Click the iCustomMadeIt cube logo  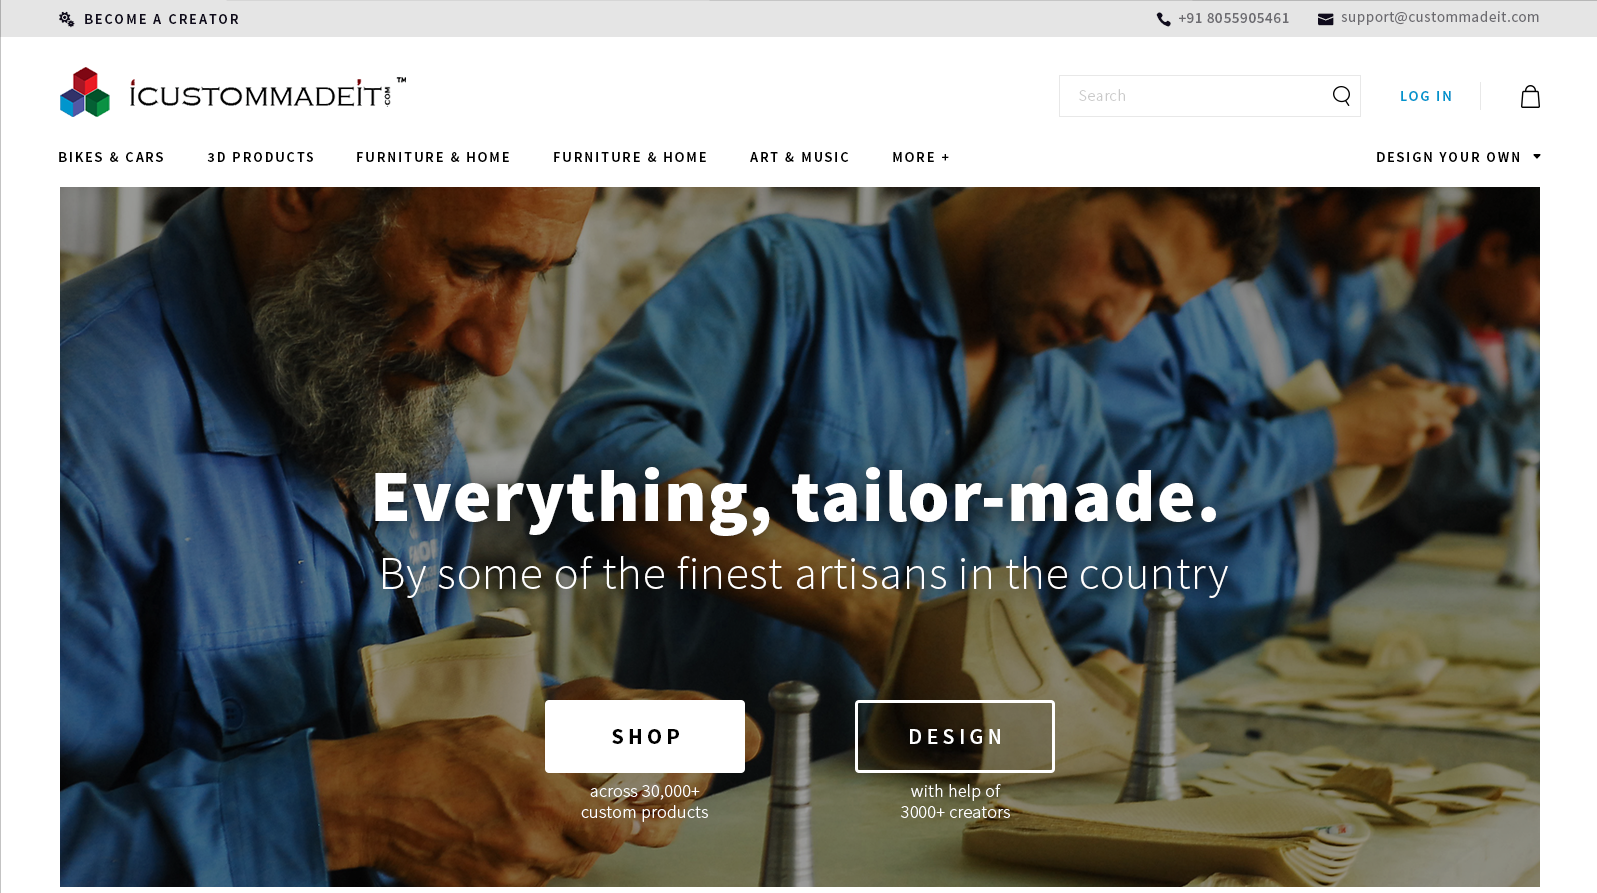tap(85, 92)
